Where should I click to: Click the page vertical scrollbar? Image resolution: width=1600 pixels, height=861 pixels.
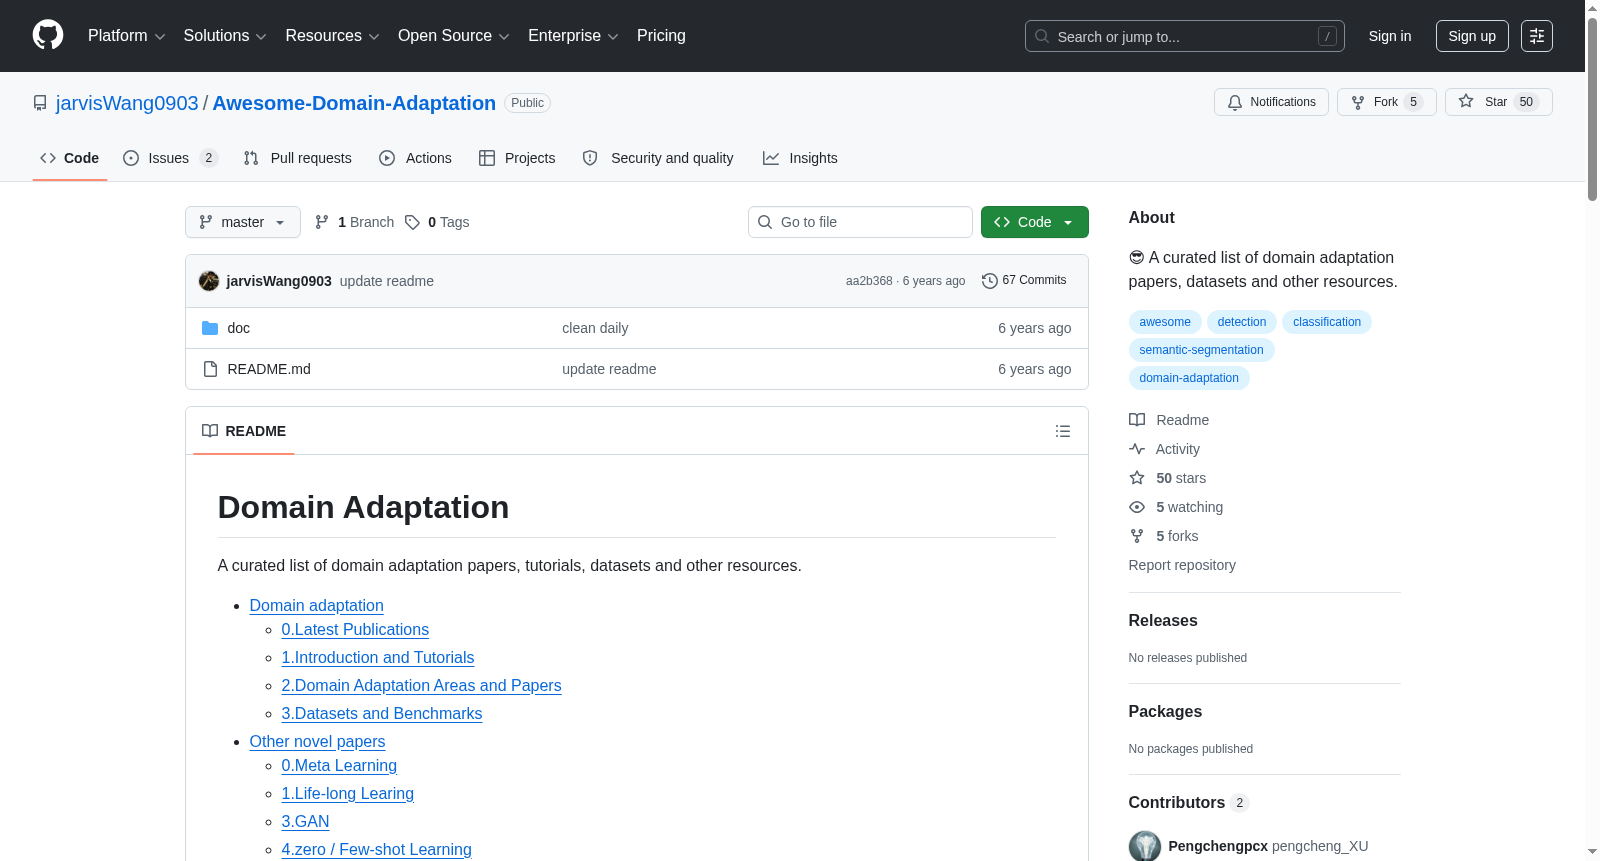click(x=1592, y=110)
